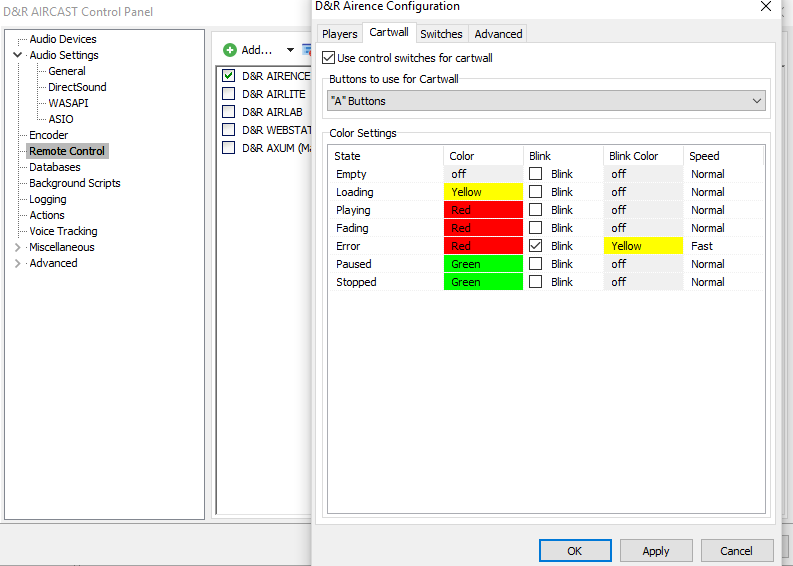Select Encoder in the settings tree
The width and height of the screenshot is (793, 566).
click(x=48, y=135)
